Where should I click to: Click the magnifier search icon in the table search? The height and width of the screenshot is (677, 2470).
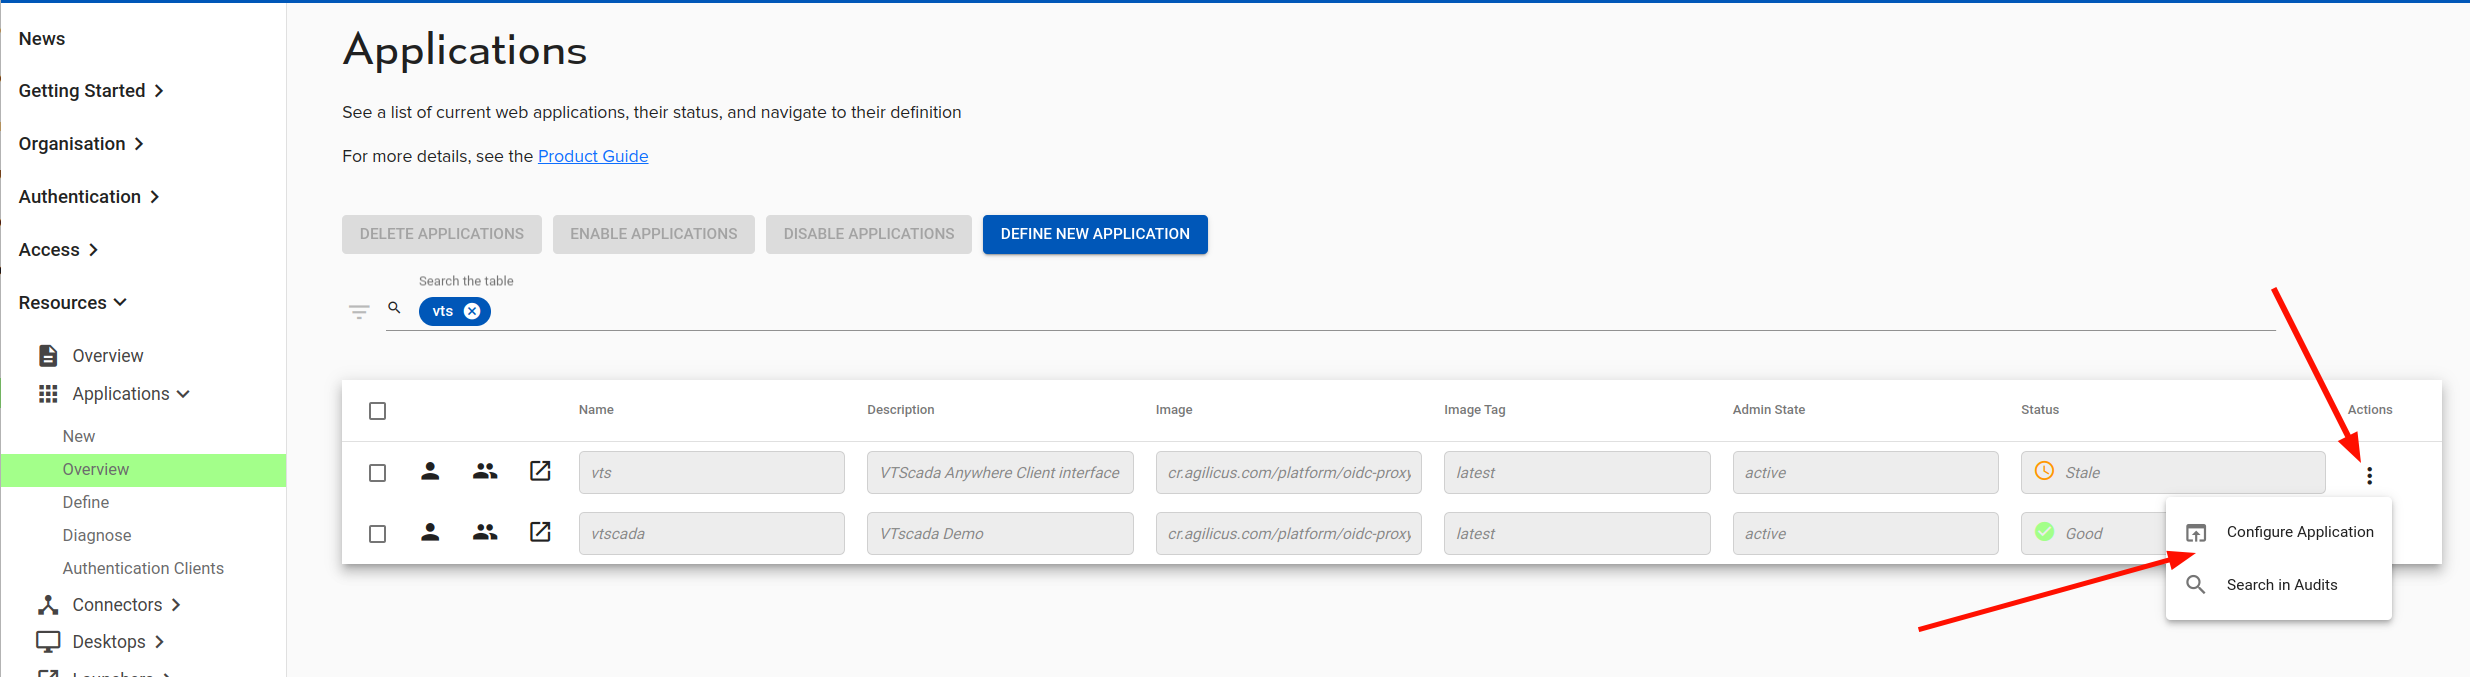tap(395, 309)
